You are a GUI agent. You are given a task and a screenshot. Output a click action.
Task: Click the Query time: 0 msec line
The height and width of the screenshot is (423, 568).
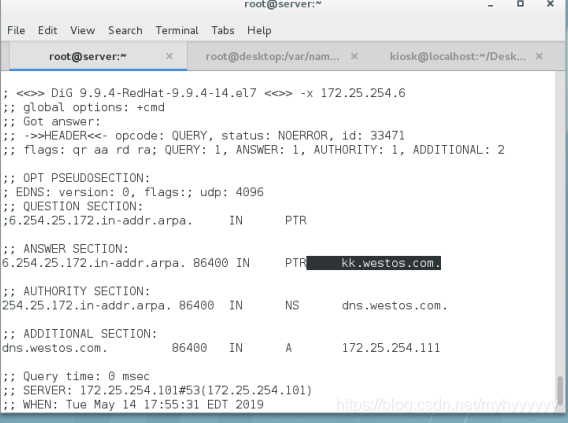click(x=76, y=376)
